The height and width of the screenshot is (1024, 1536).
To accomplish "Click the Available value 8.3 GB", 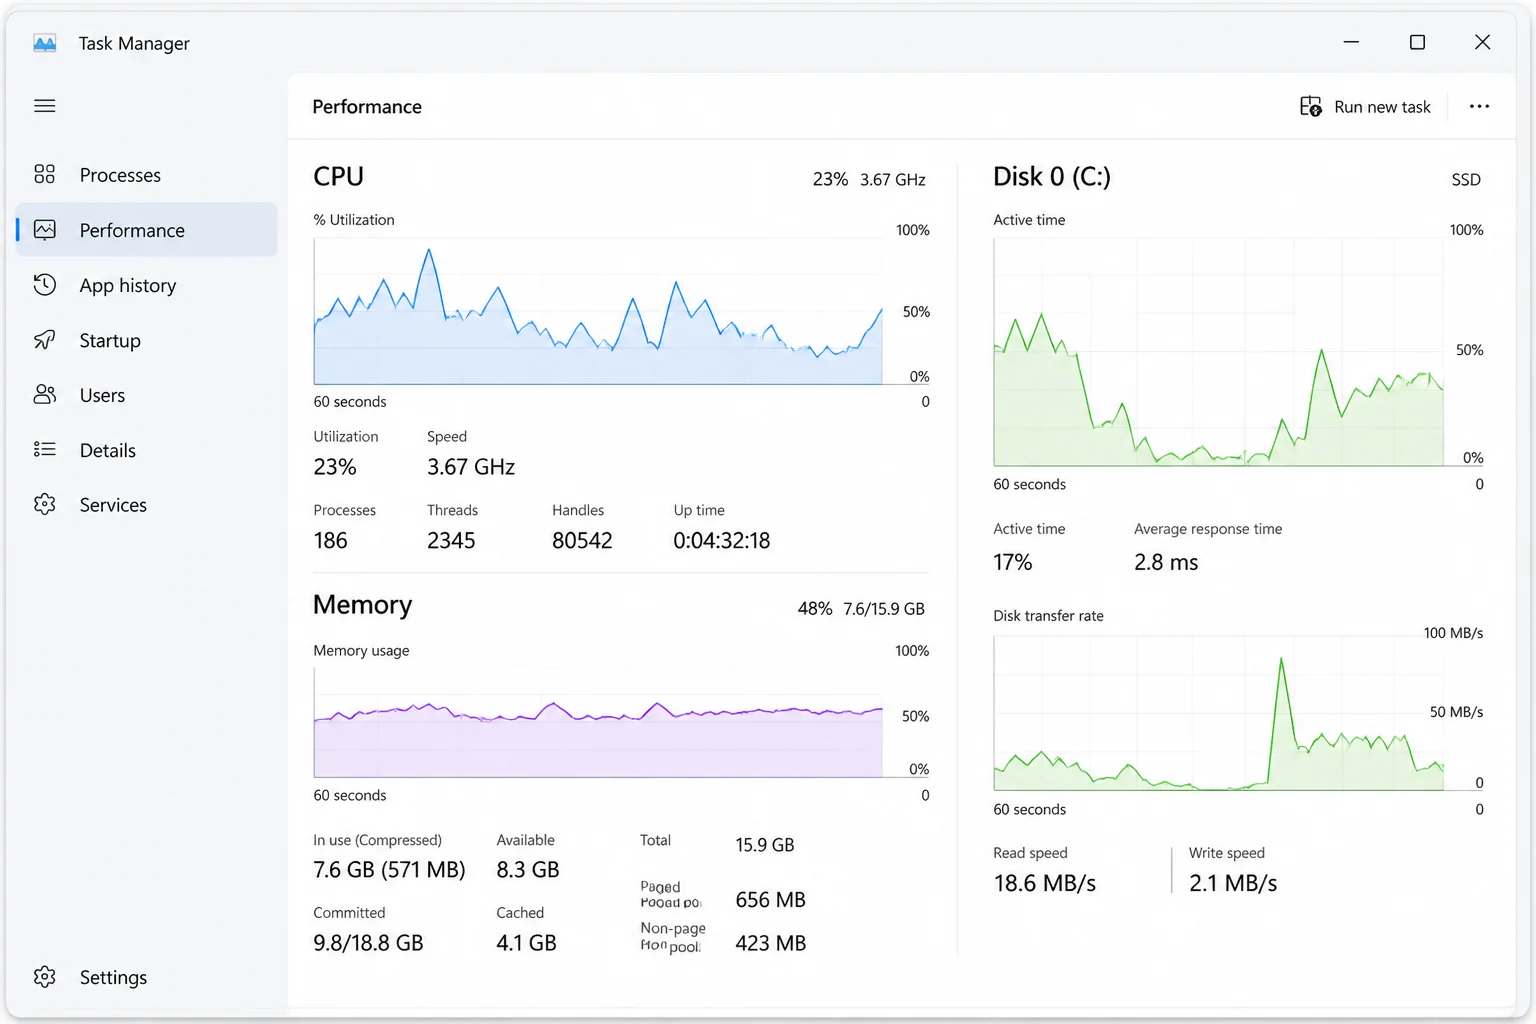I will click(x=528, y=870).
